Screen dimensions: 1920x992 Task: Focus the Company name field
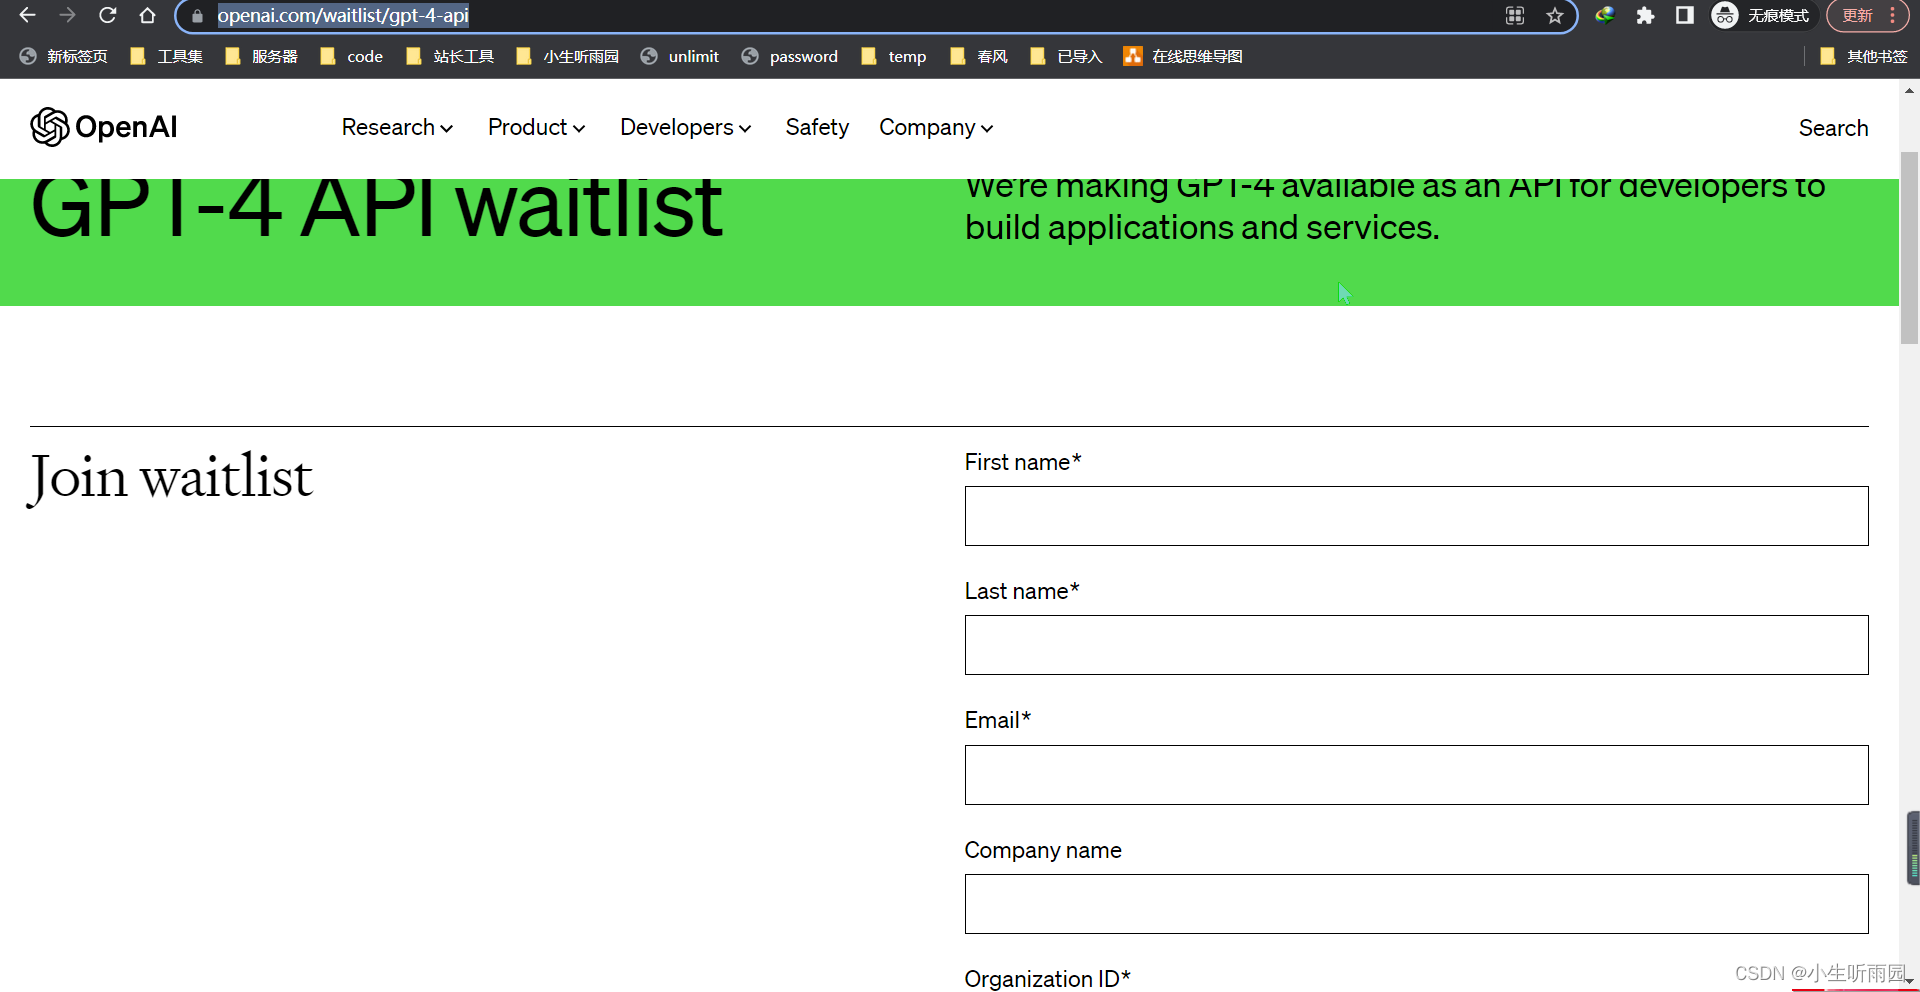[x=1416, y=904]
